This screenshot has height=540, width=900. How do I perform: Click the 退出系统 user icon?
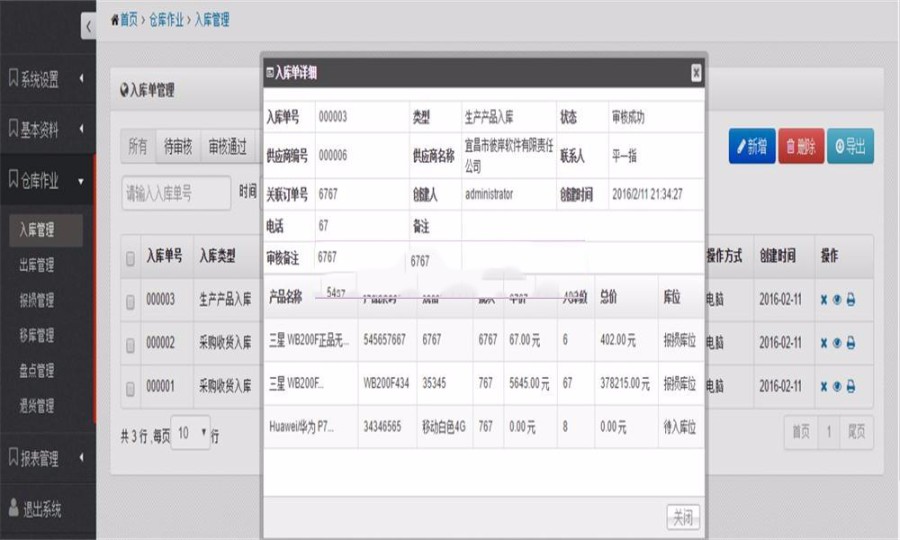14,507
